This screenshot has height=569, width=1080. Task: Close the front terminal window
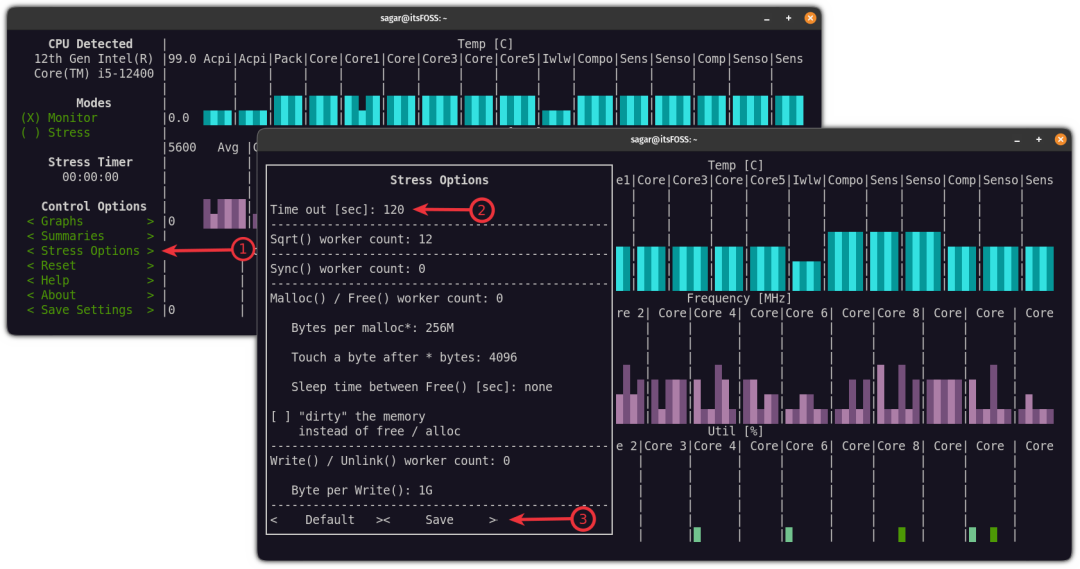pyautogui.click(x=1060, y=139)
